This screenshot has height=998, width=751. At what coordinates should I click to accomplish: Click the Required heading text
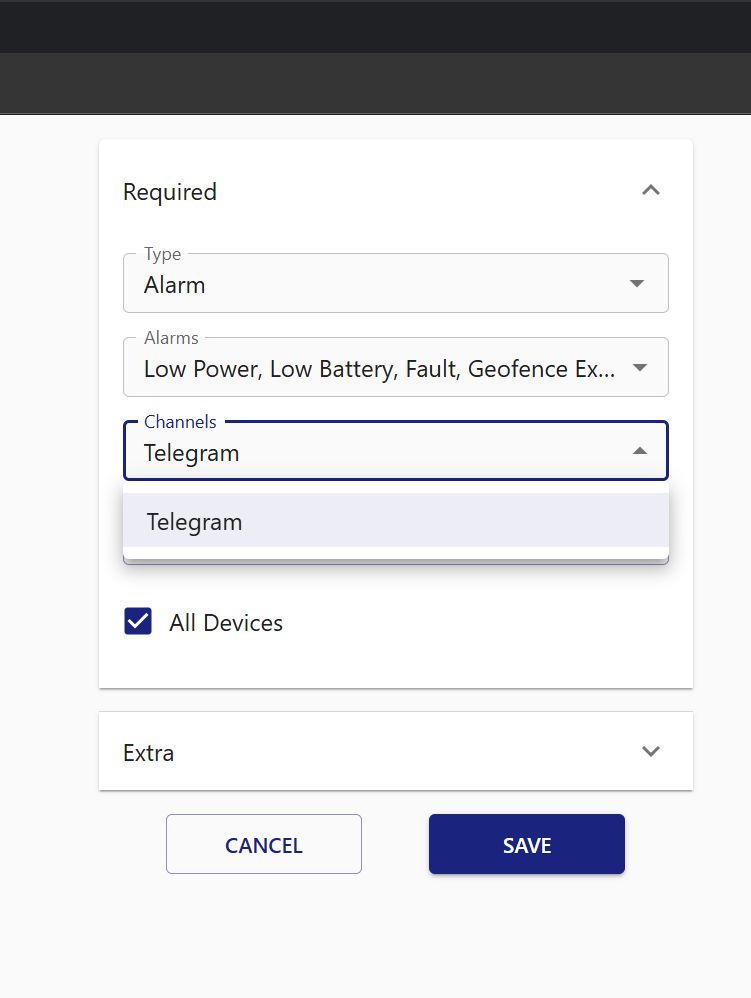pos(170,192)
